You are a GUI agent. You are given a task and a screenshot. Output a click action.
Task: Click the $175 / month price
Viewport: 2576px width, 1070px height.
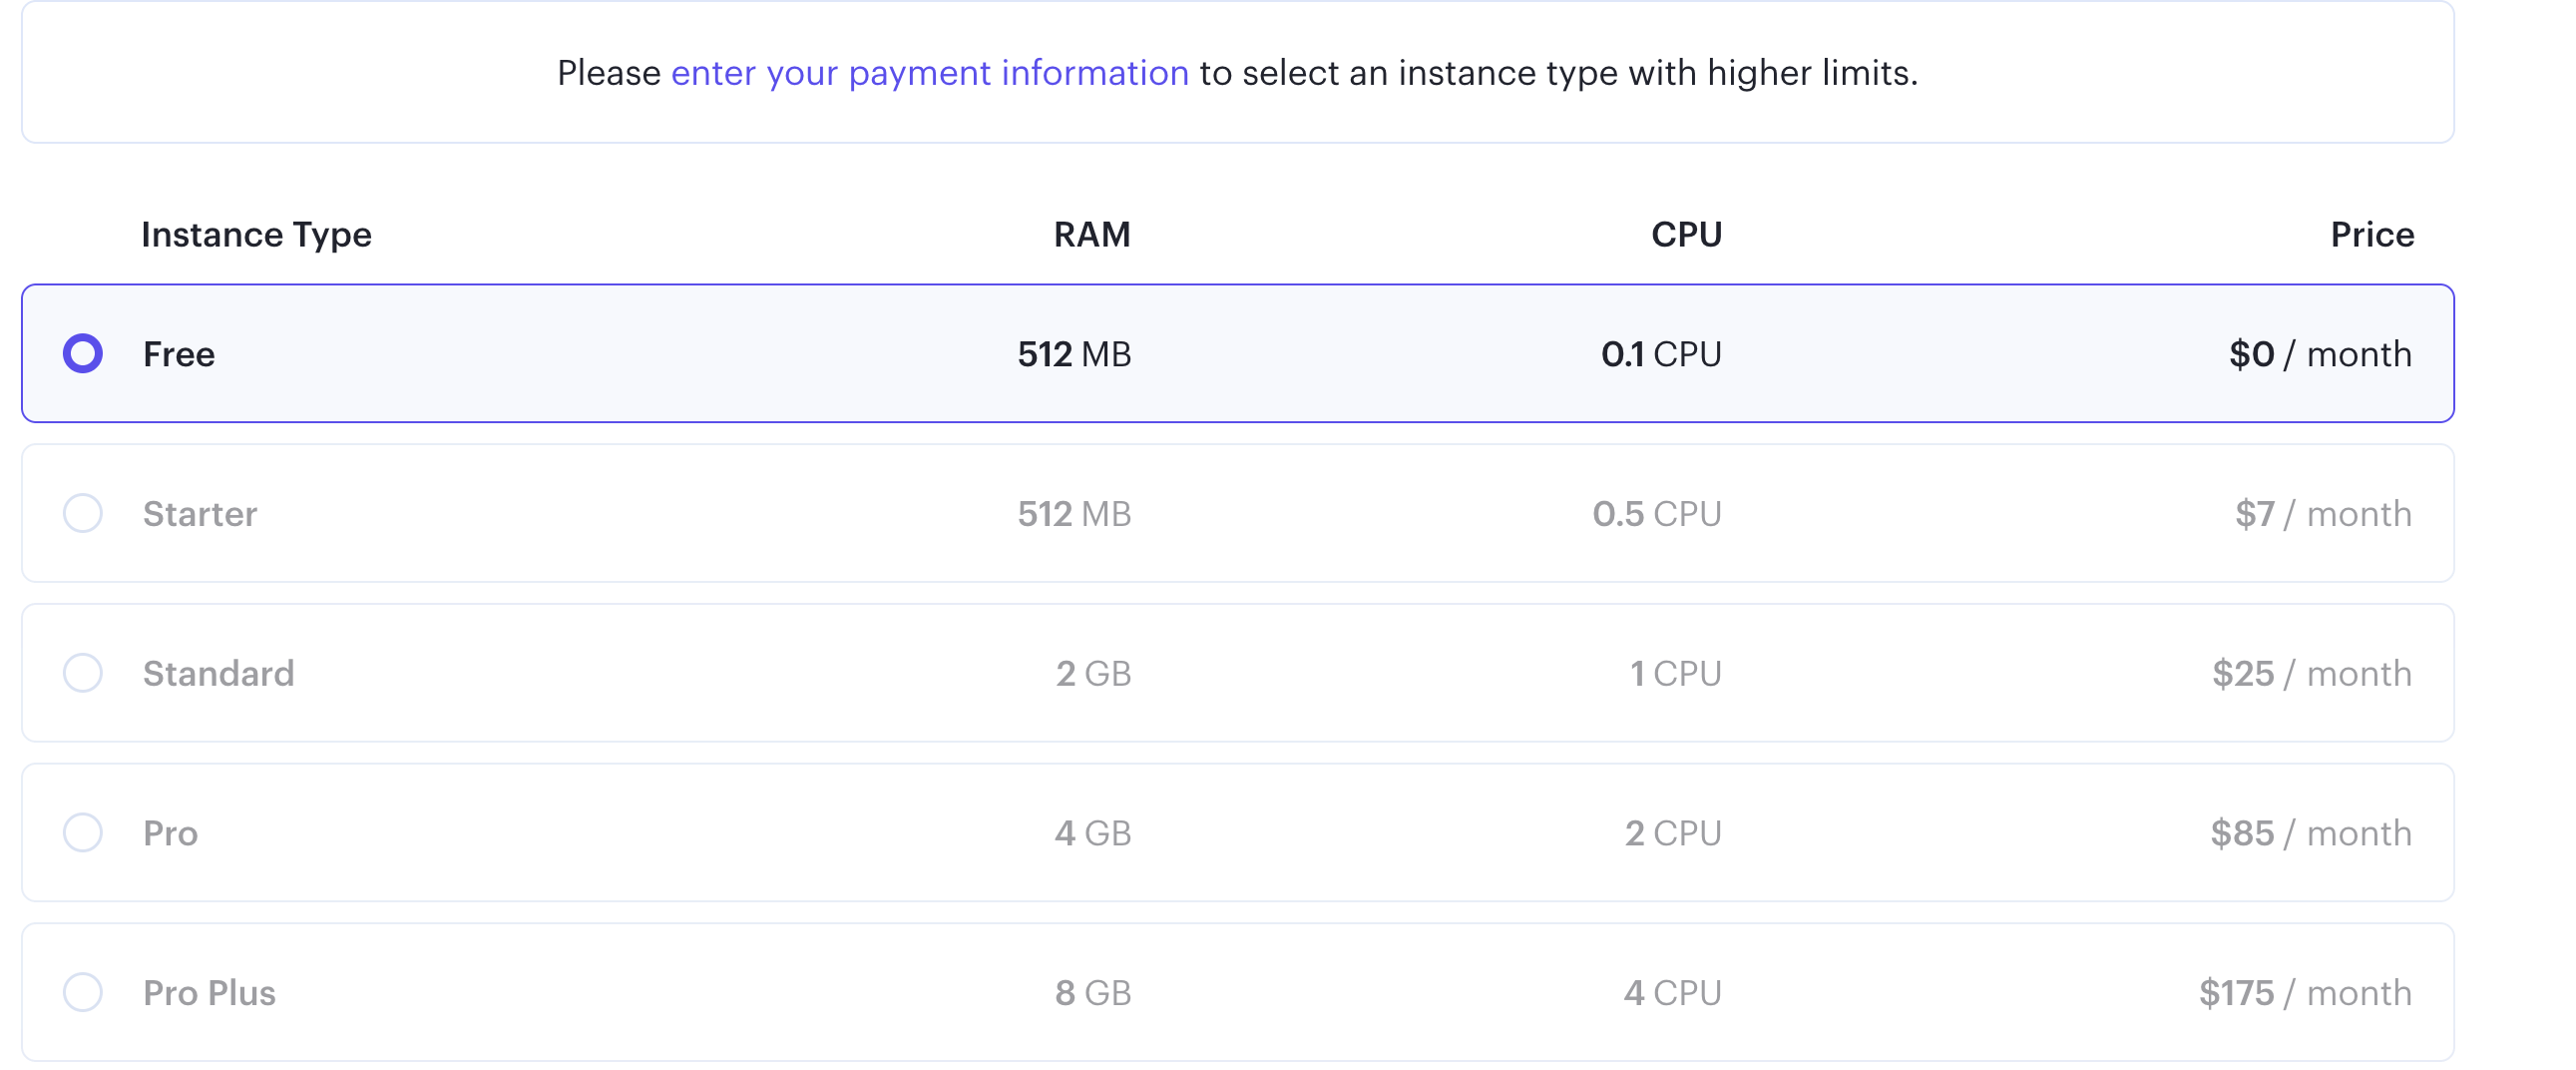(x=2304, y=993)
